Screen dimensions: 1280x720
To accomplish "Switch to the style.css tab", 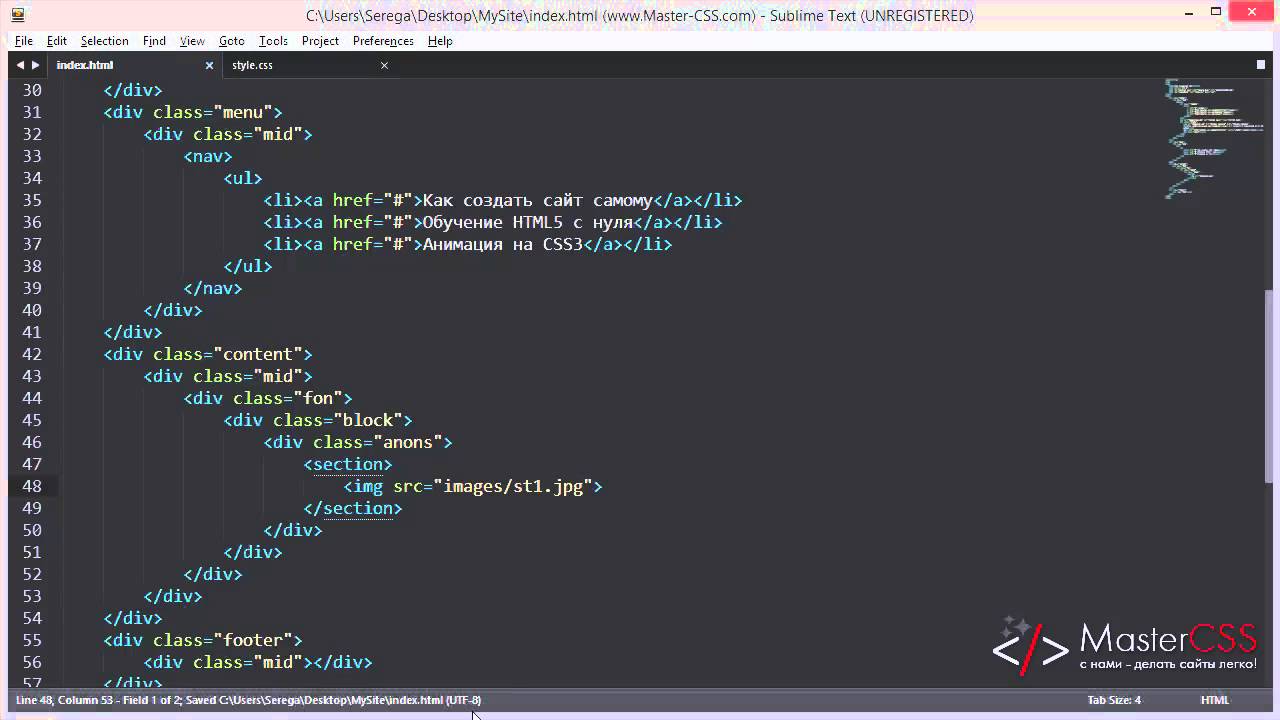I will click(x=252, y=65).
